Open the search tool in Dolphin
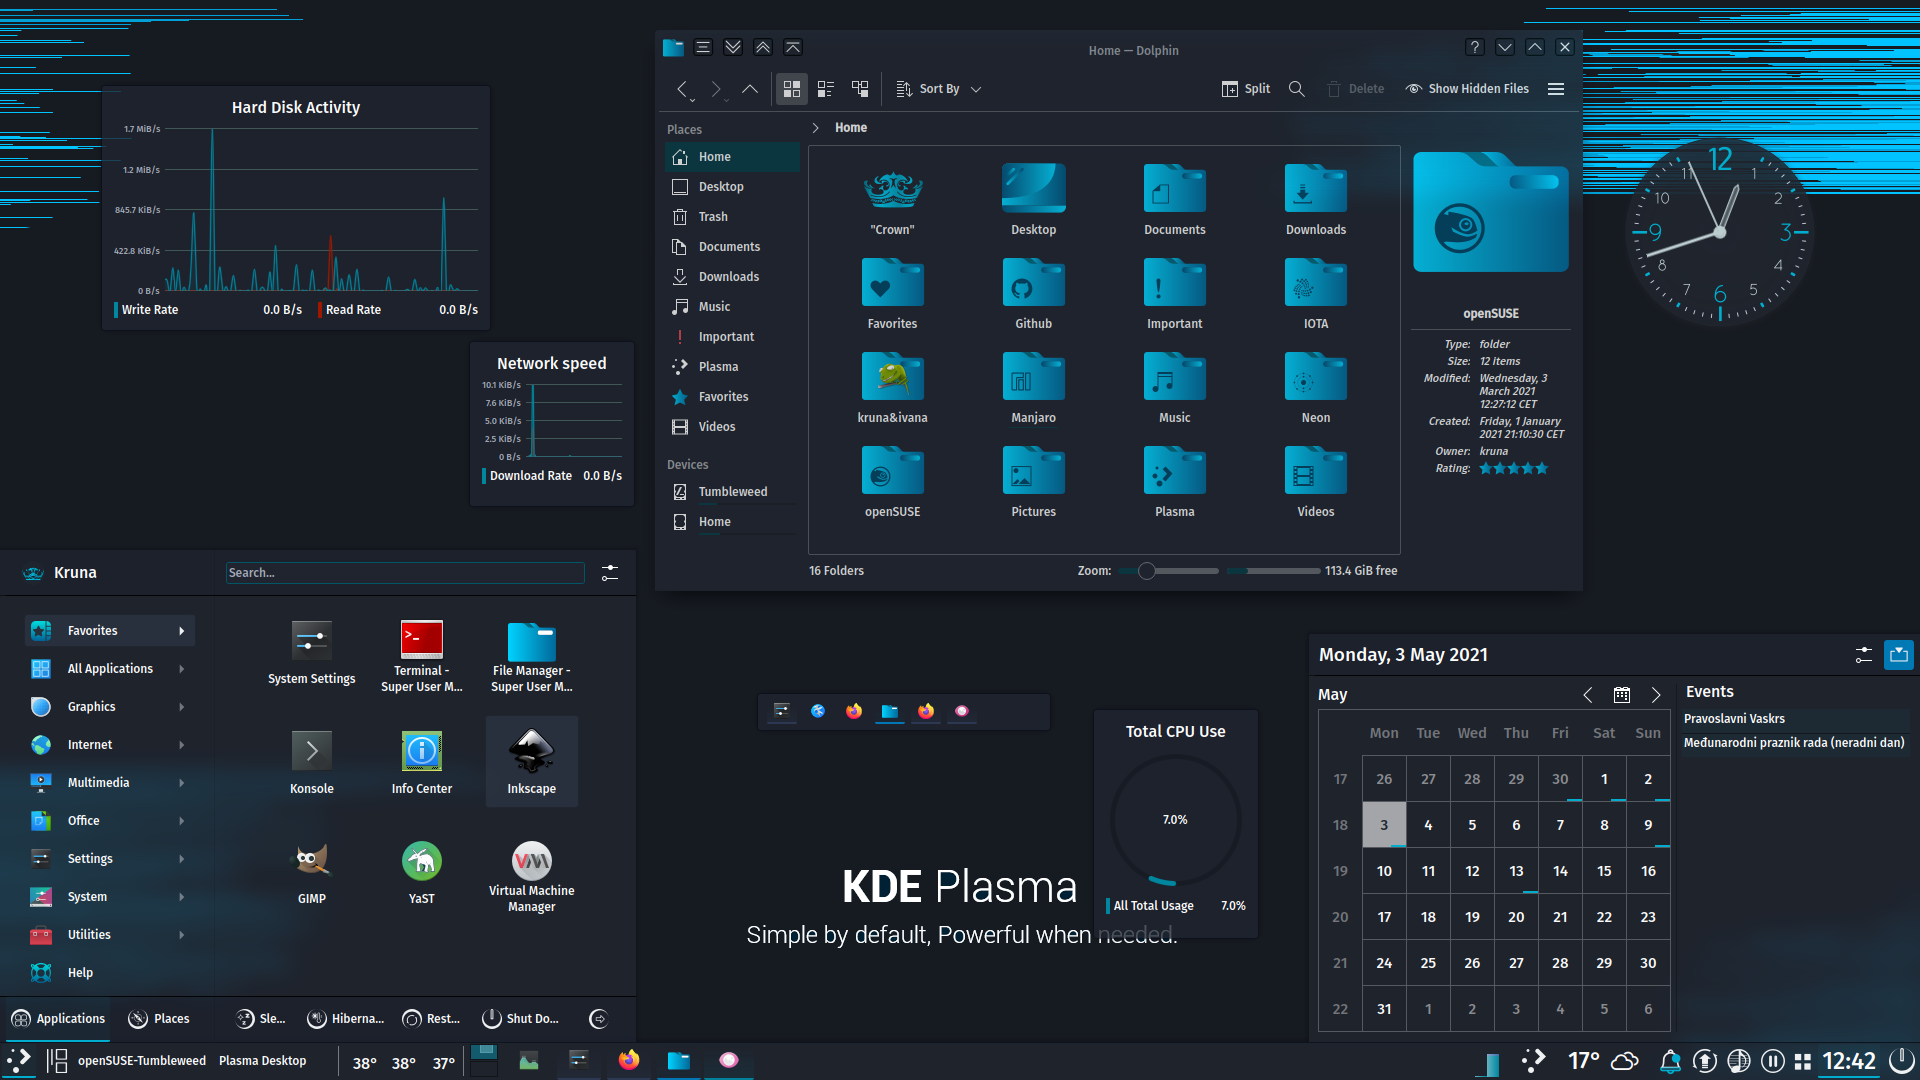Screen dimensions: 1920x1080 coord(1297,89)
